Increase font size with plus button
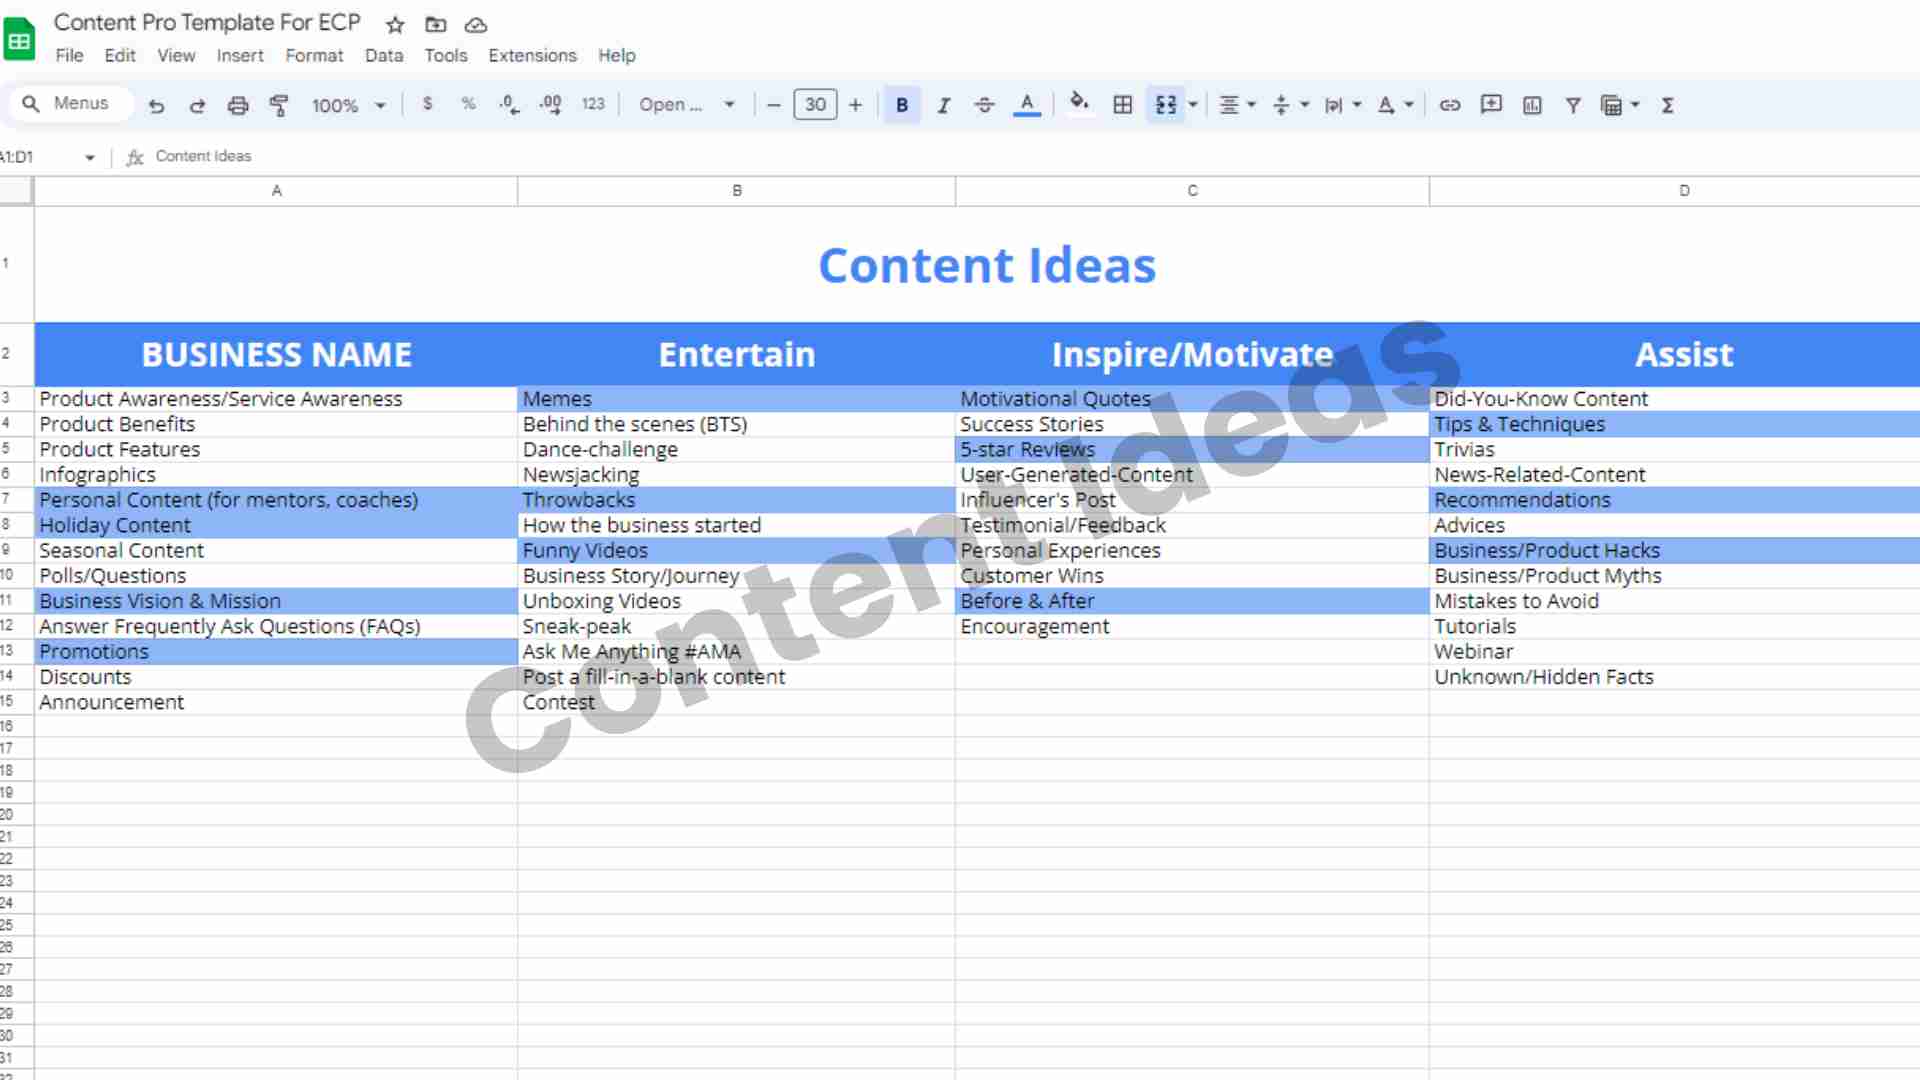The width and height of the screenshot is (1920, 1080). coord(855,105)
